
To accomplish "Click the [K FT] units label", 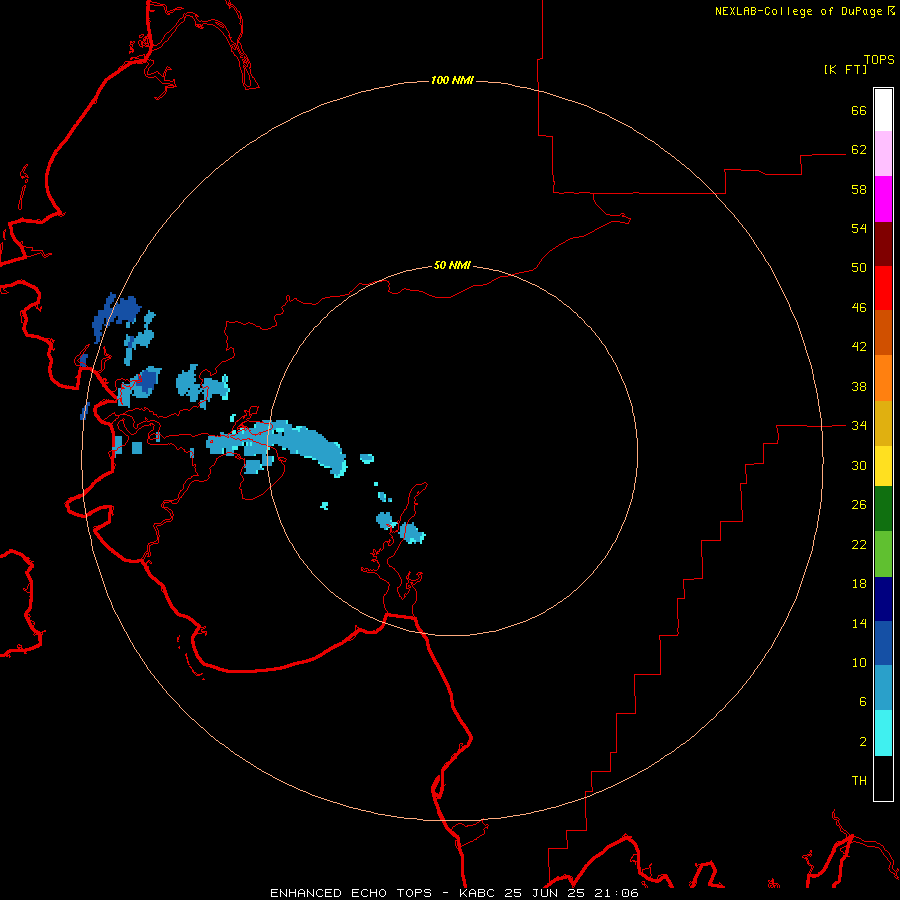I will point(845,70).
